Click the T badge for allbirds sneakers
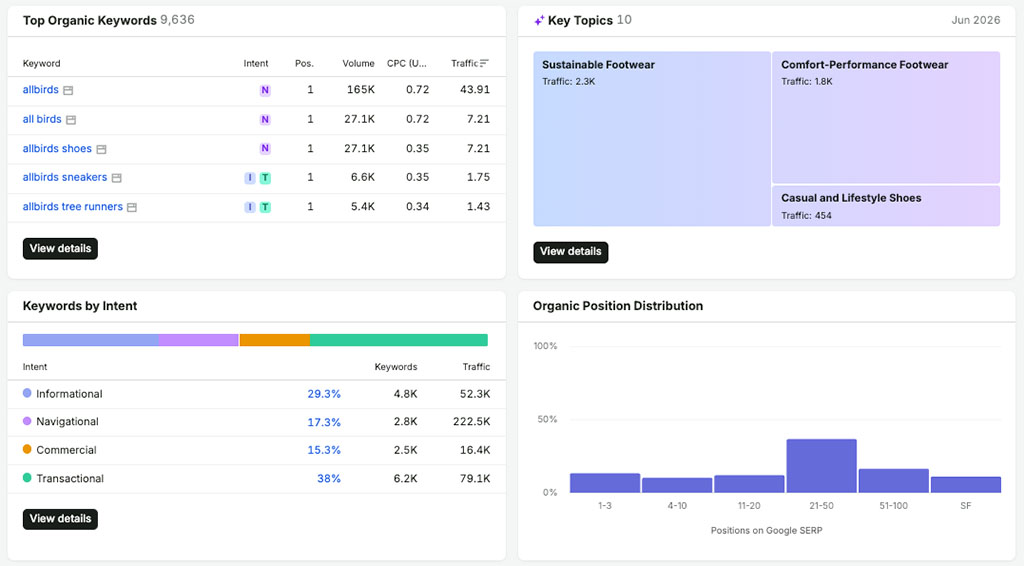1024x566 pixels. point(265,178)
